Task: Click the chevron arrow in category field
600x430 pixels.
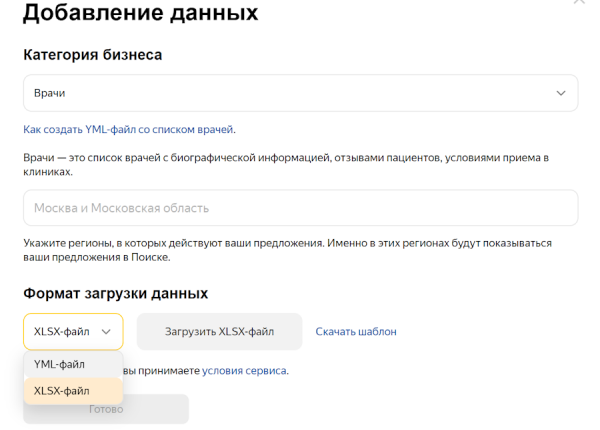Action: click(x=561, y=93)
